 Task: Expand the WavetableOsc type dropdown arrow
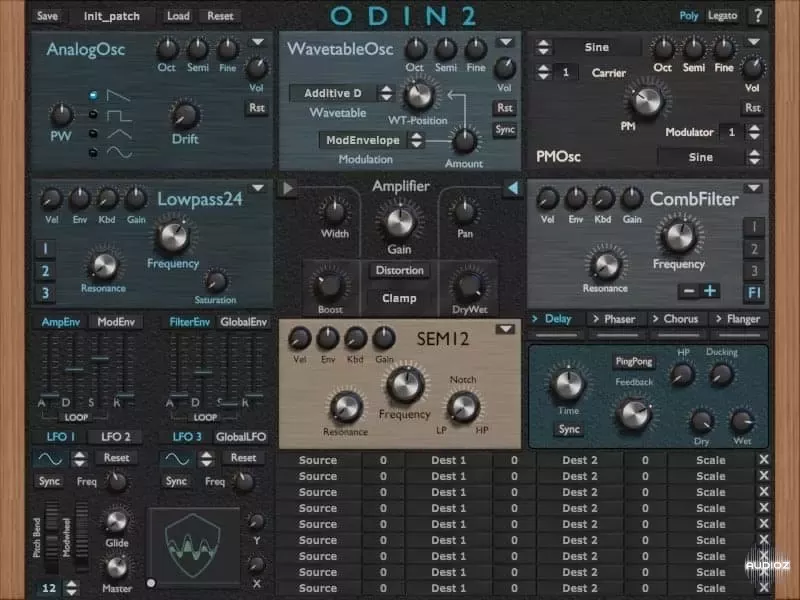(506, 42)
